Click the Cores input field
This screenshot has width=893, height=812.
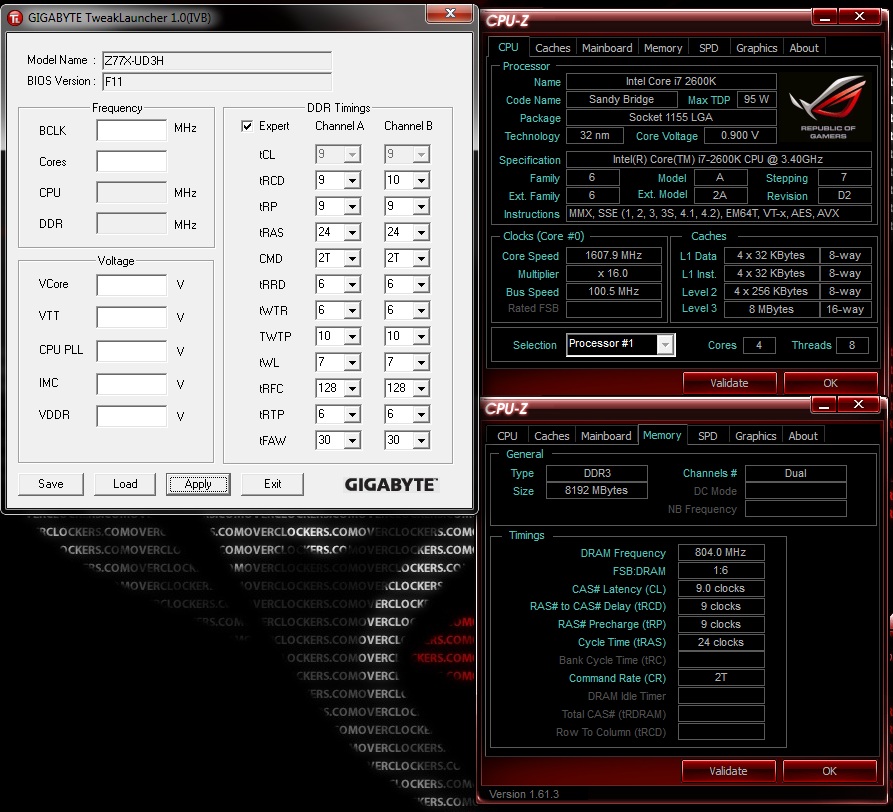click(x=132, y=161)
